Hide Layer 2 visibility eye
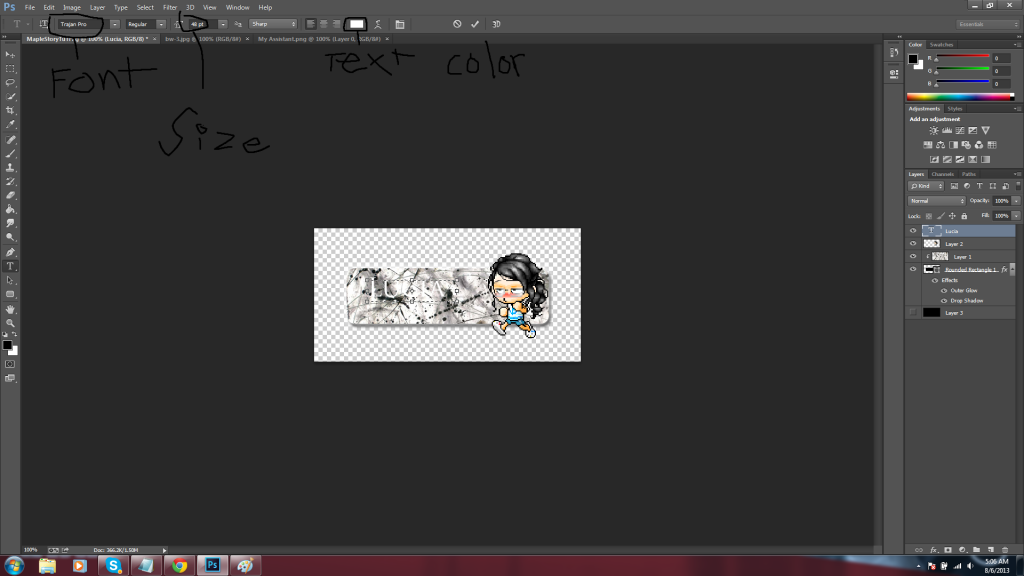Image resolution: width=1024 pixels, height=576 pixels. (913, 244)
